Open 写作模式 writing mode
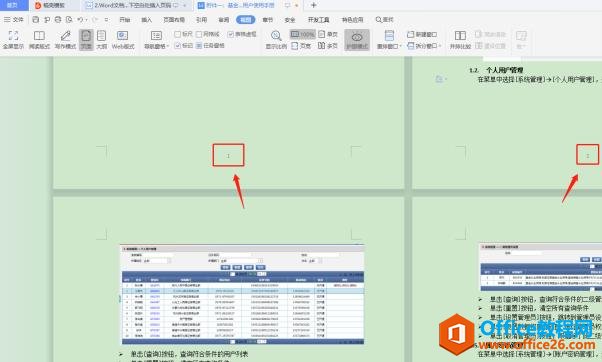Image resolution: width=602 pixels, height=362 pixels. (x=65, y=40)
